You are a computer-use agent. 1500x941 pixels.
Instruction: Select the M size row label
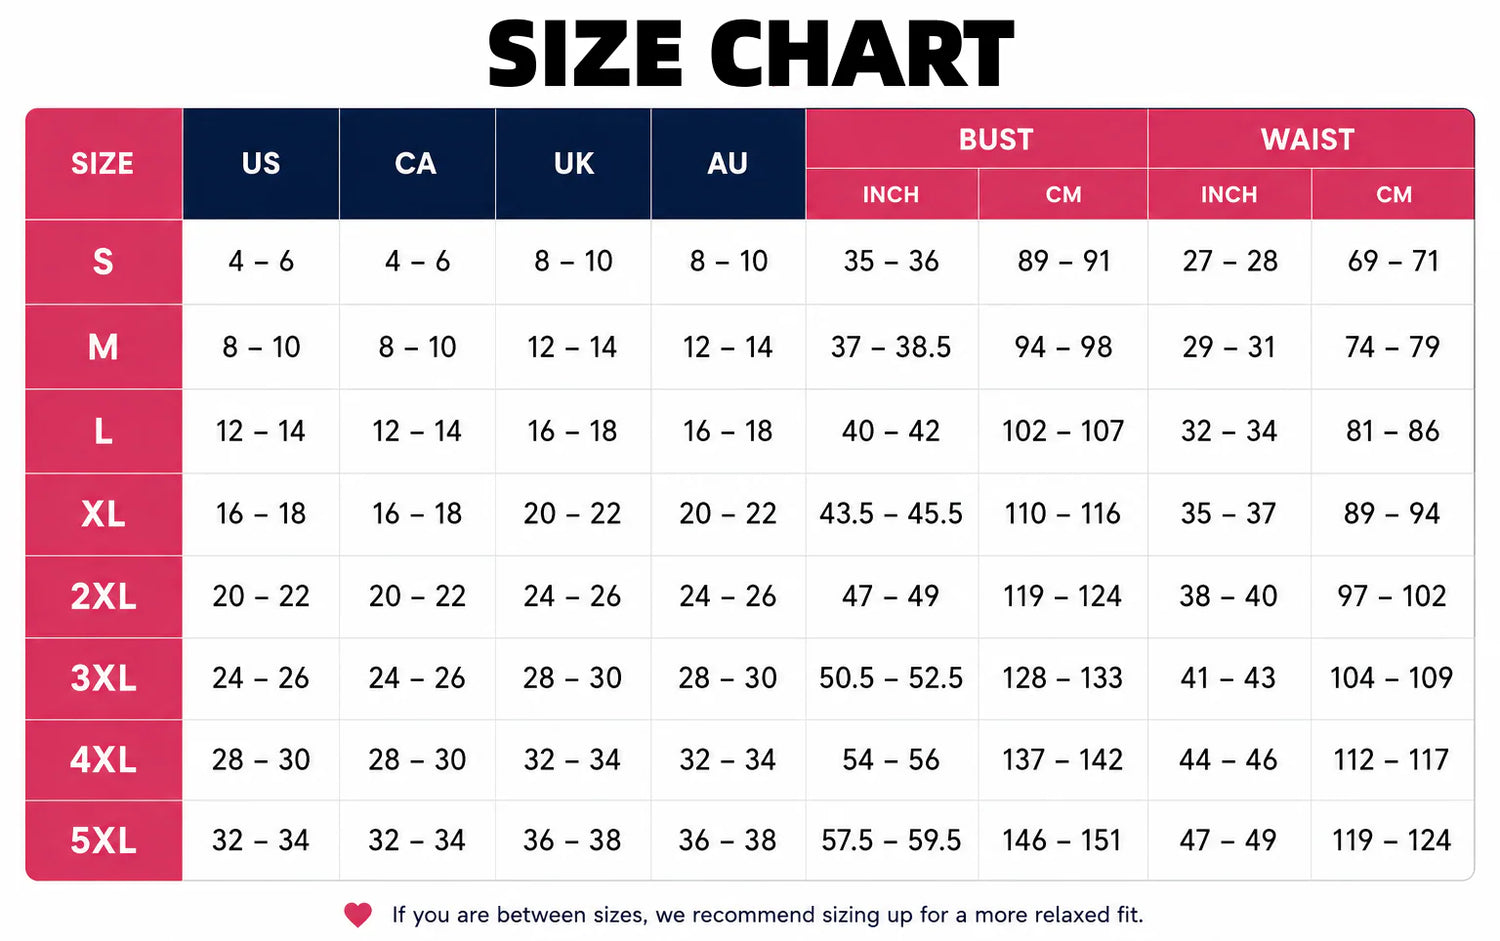[x=104, y=347]
